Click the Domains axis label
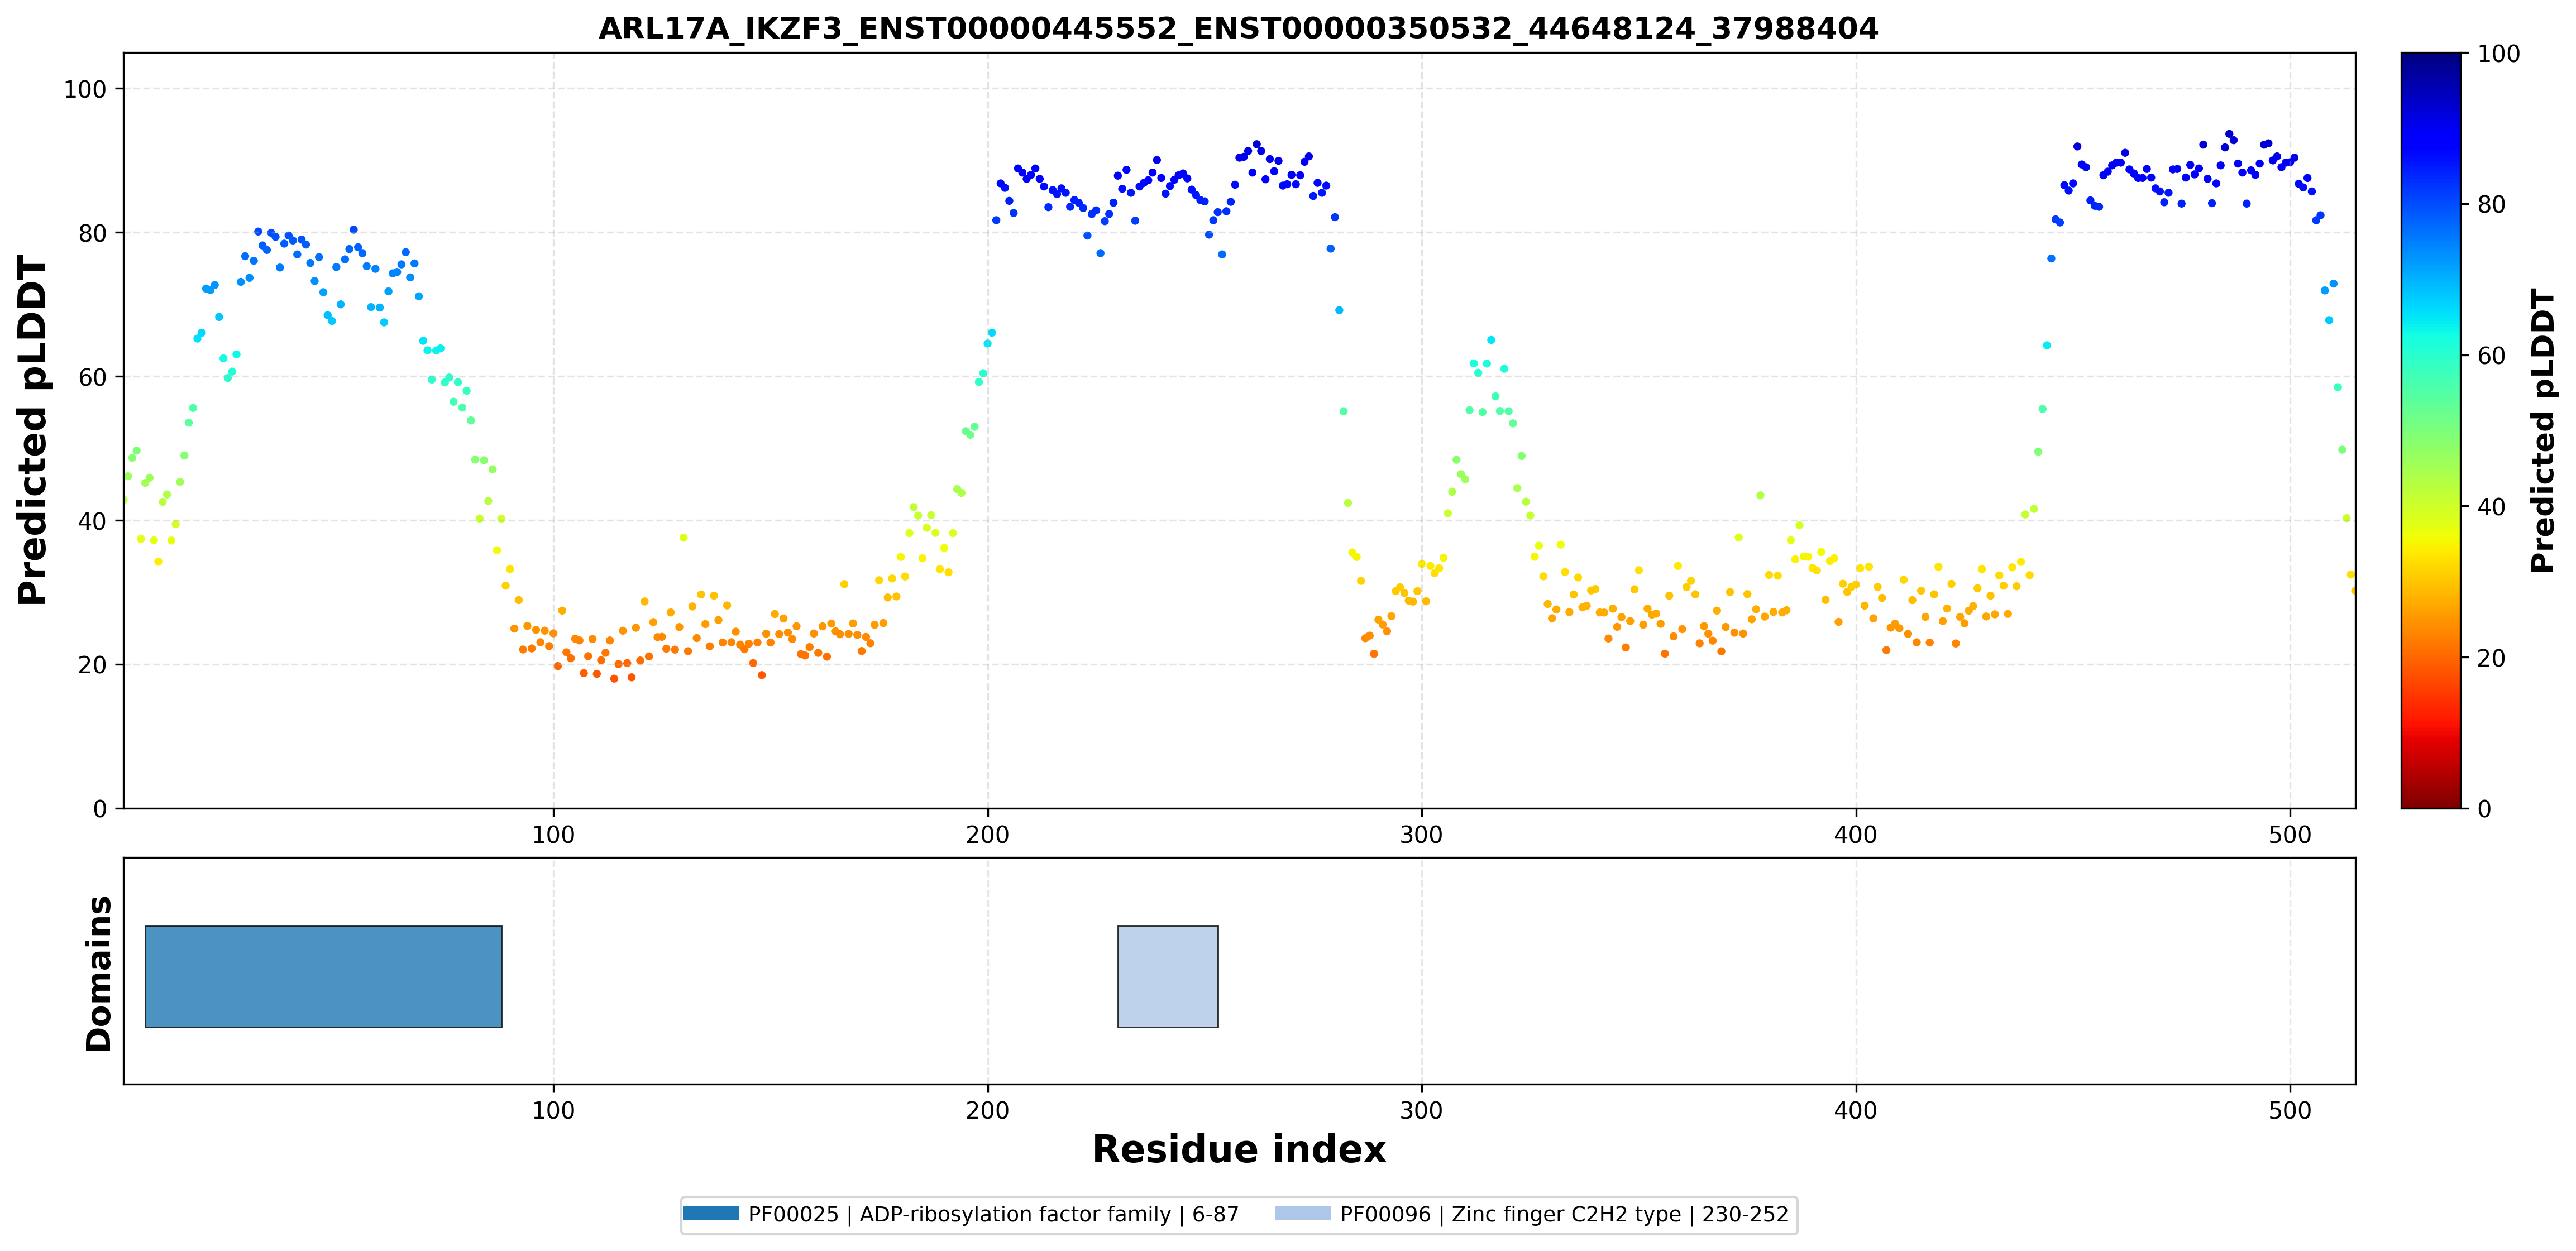This screenshot has width=2576, height=1251. [x=98, y=973]
